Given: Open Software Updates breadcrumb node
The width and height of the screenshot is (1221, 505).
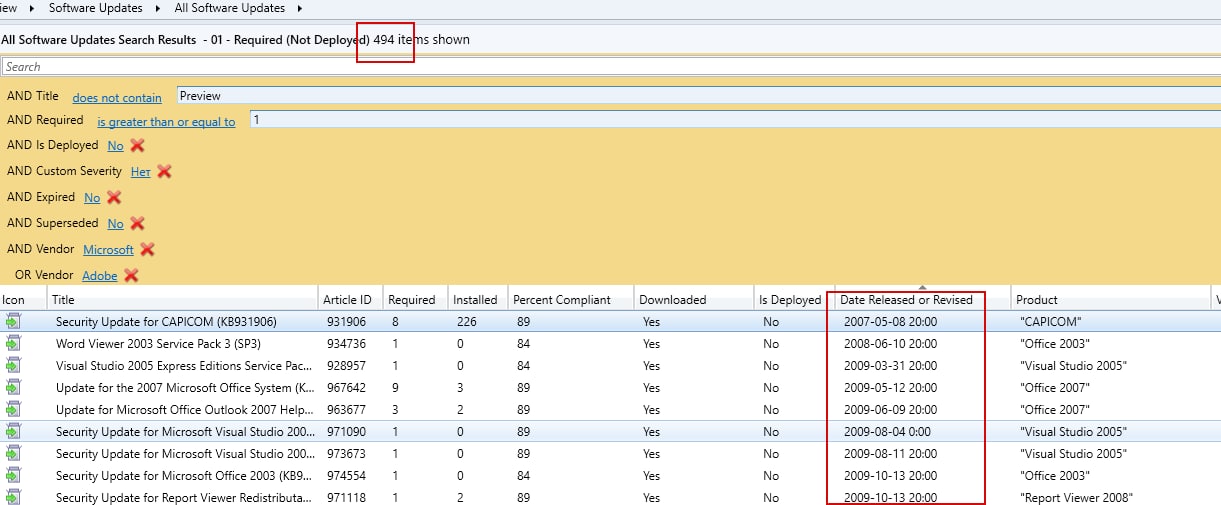Looking at the screenshot, I should coord(96,8).
